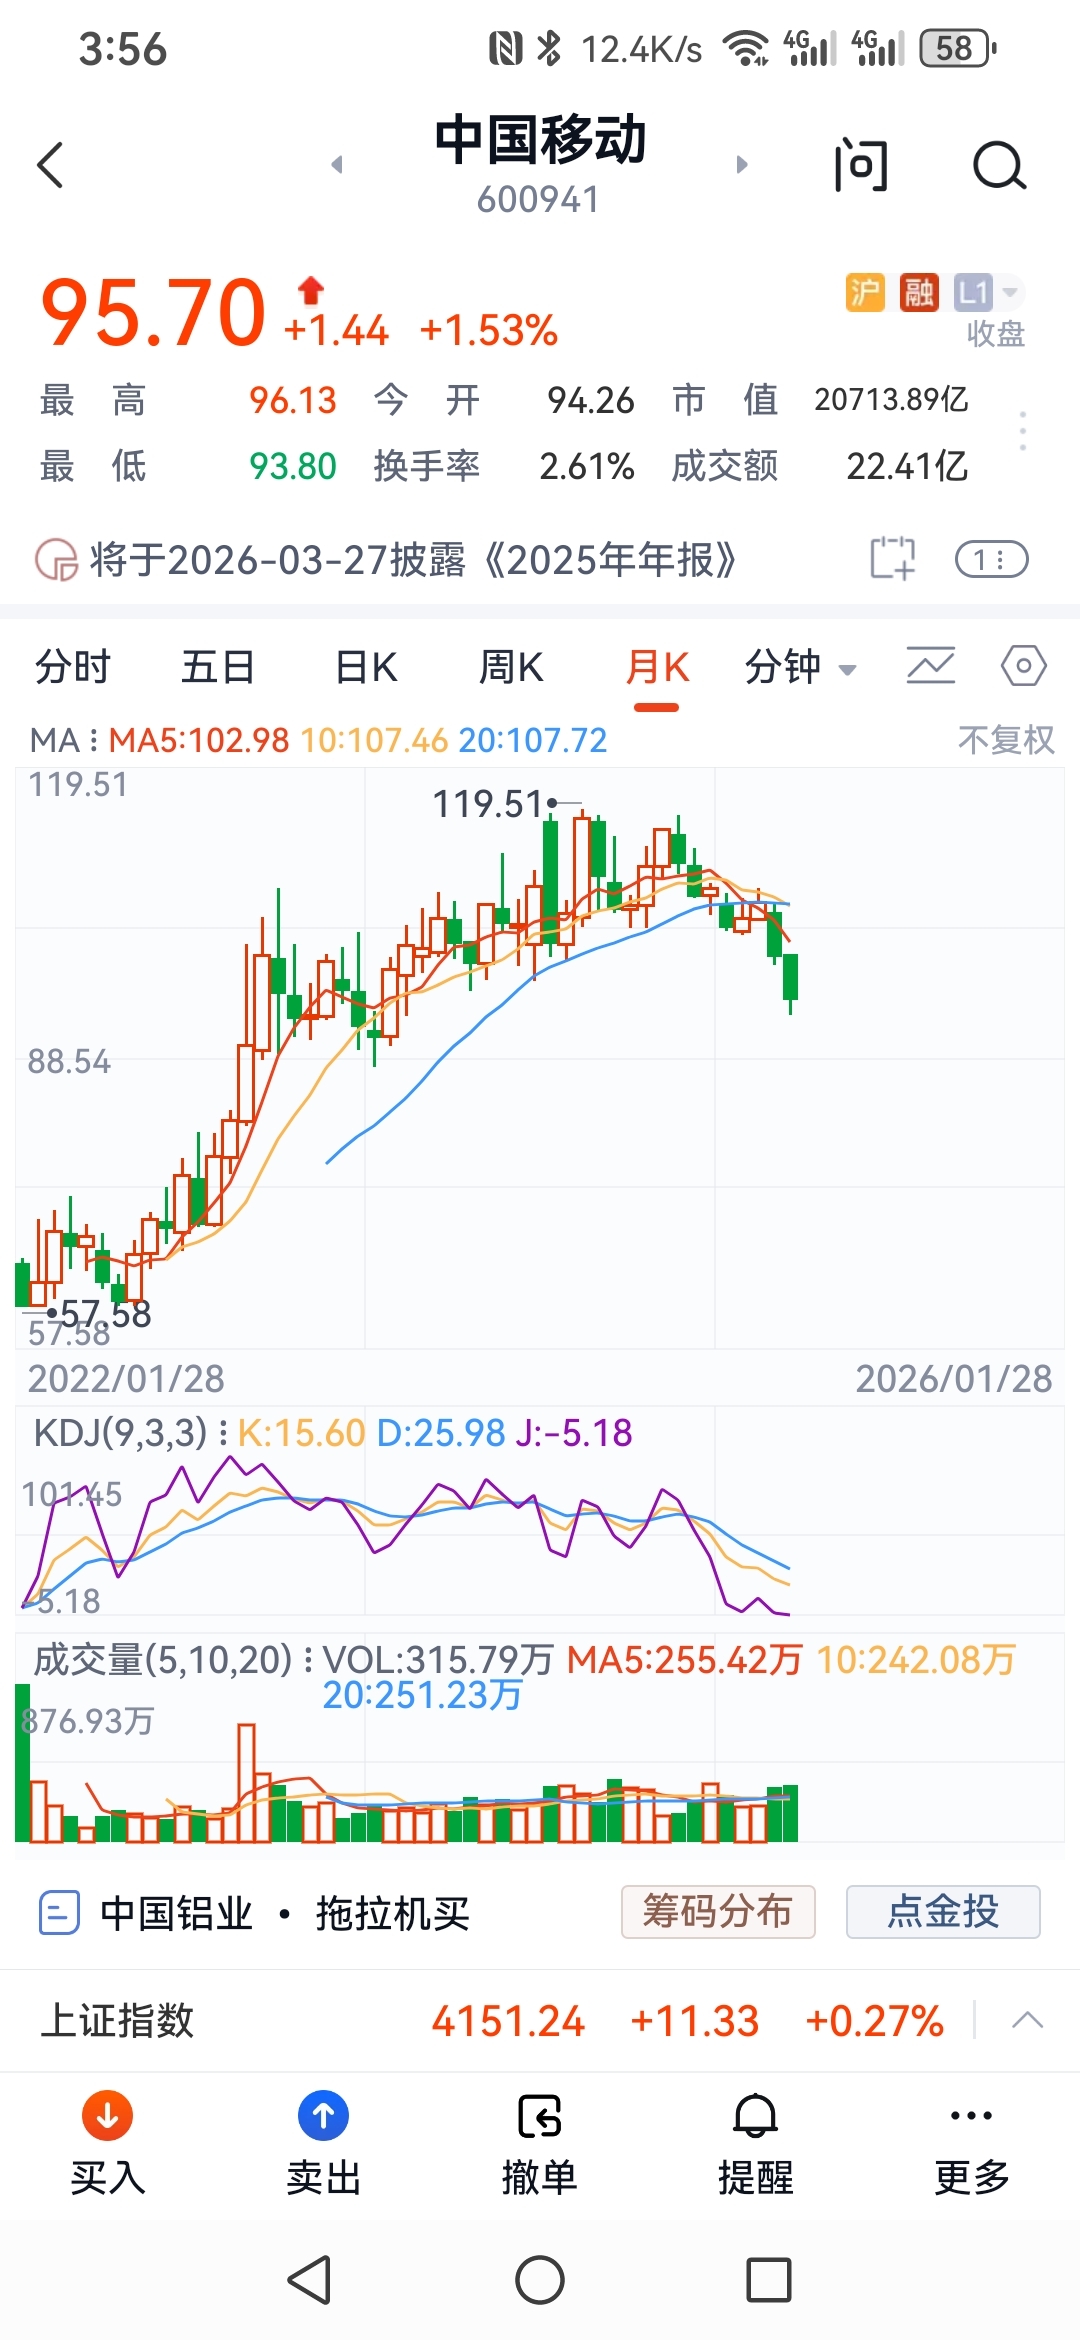Open 点金投 button

[943, 1912]
